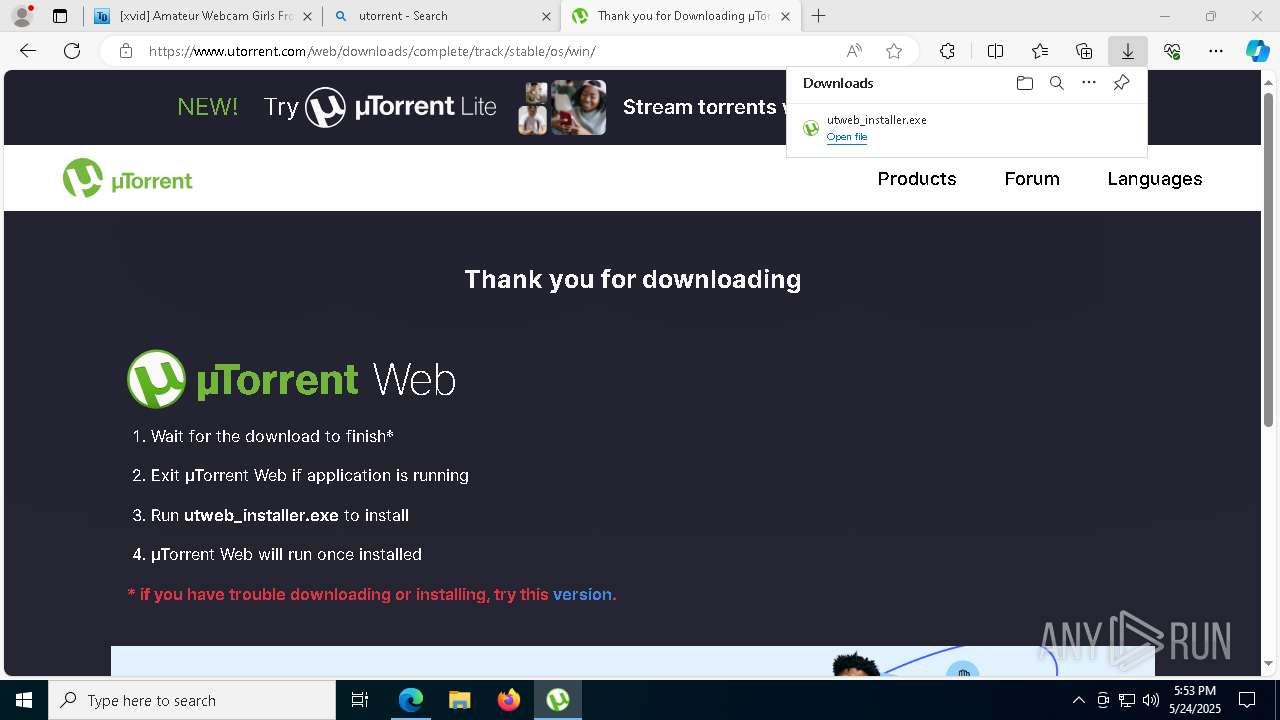Image resolution: width=1280 pixels, height=720 pixels.
Task: Open the Languages menu
Action: point(1155,179)
